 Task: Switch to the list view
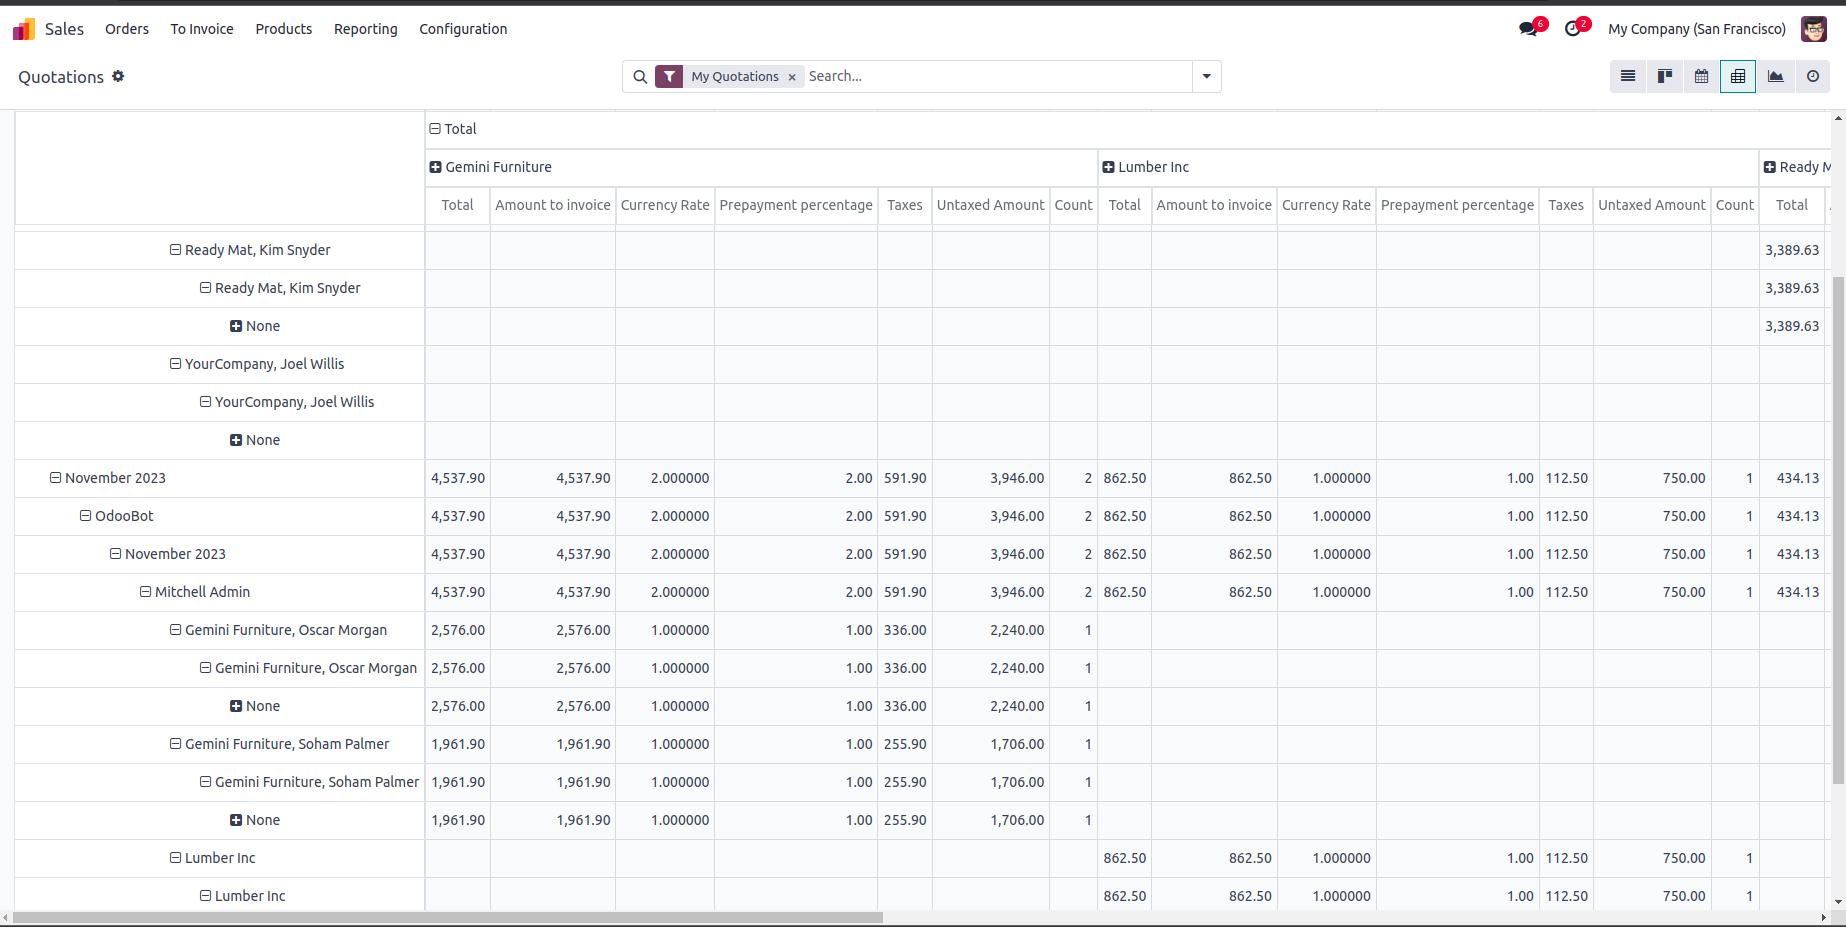click(x=1628, y=77)
